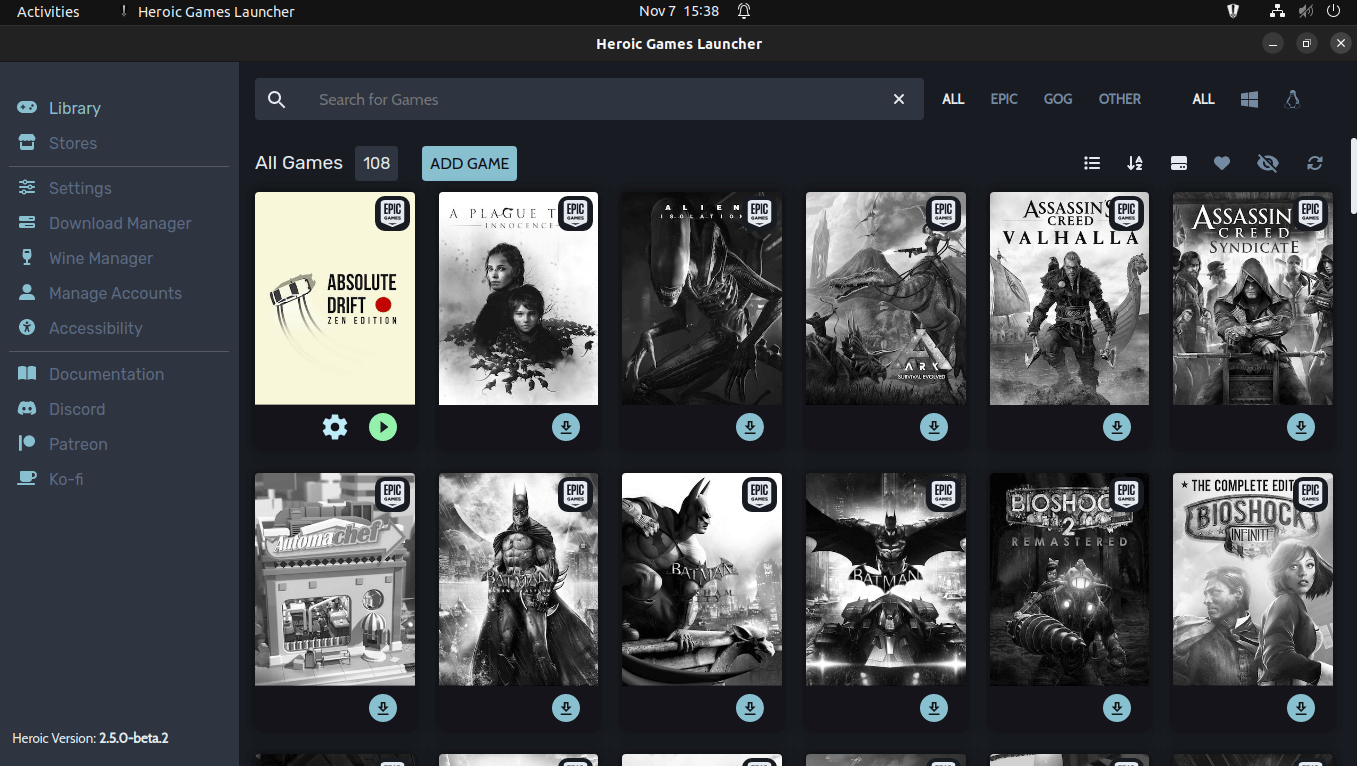1357x766 pixels.
Task: Click the ADD GAME button
Action: coord(468,163)
